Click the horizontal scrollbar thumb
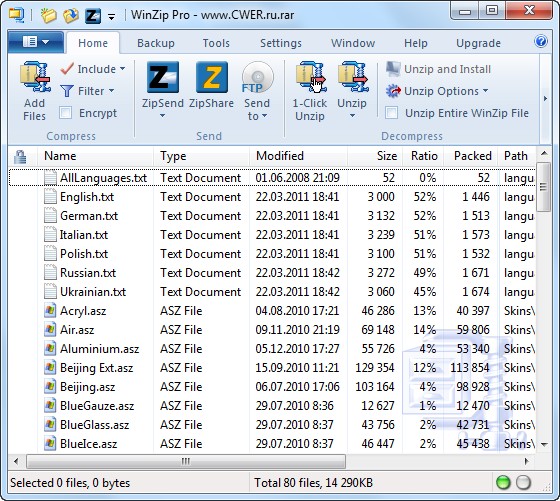This screenshot has height=501, width=560. pos(186,461)
